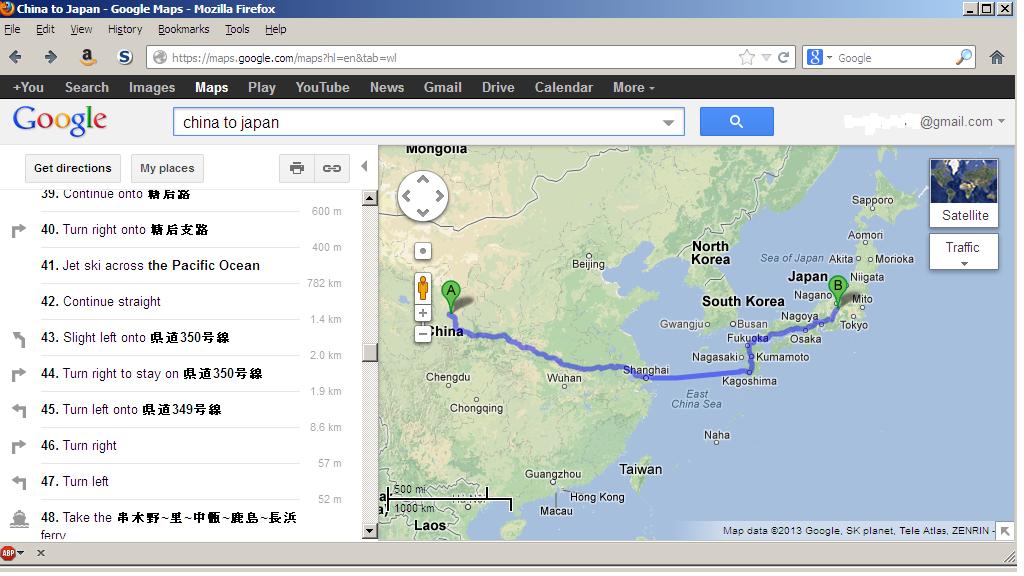The height and width of the screenshot is (576, 1024).
Task: Open the View menu
Action: [81, 29]
